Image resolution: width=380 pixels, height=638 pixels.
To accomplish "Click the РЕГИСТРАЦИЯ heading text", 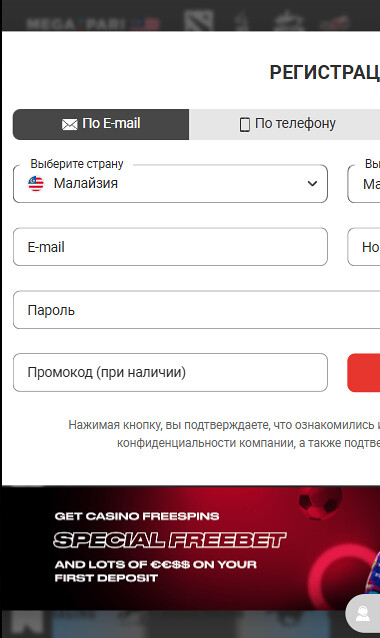I will point(325,72).
